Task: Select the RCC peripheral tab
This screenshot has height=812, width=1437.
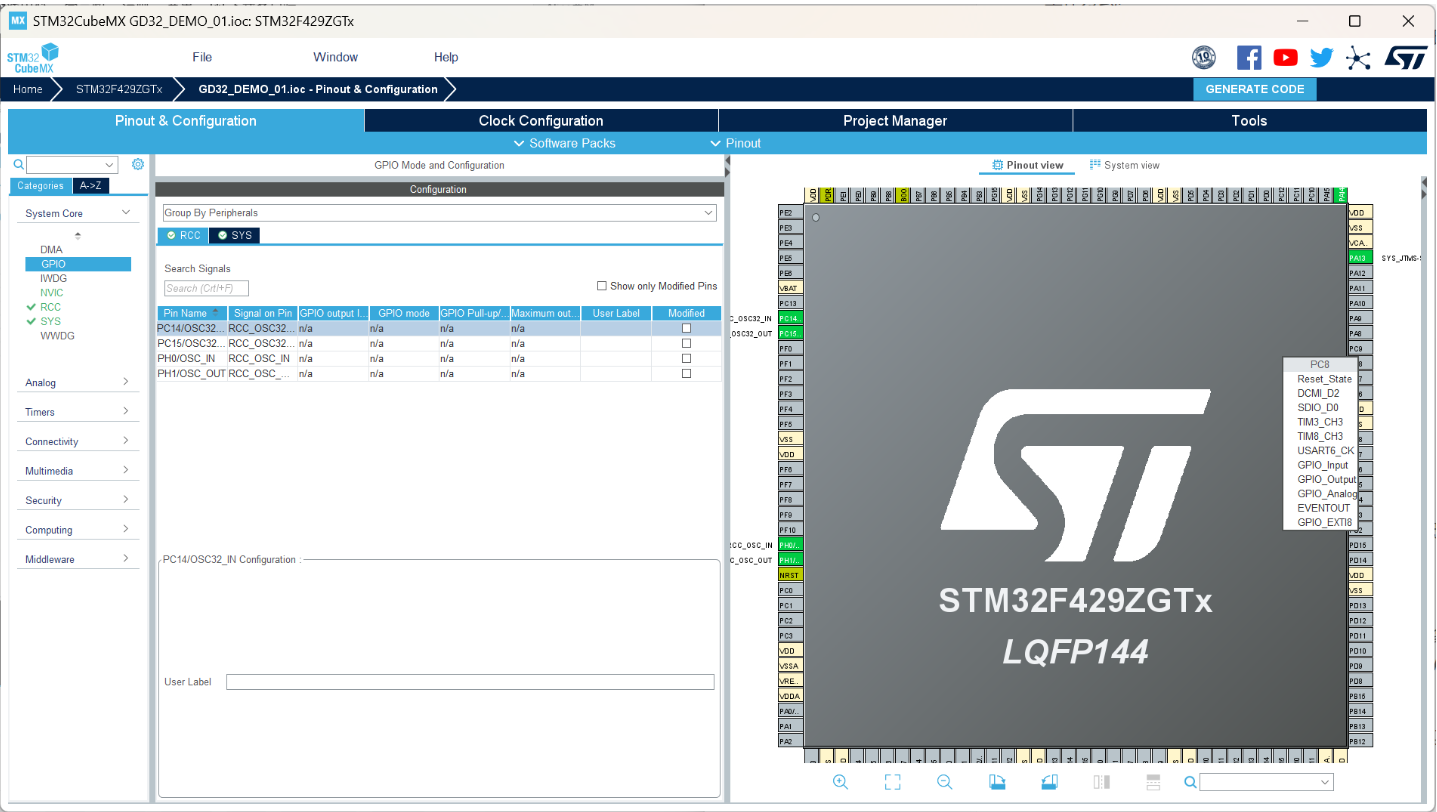Action: 184,235
